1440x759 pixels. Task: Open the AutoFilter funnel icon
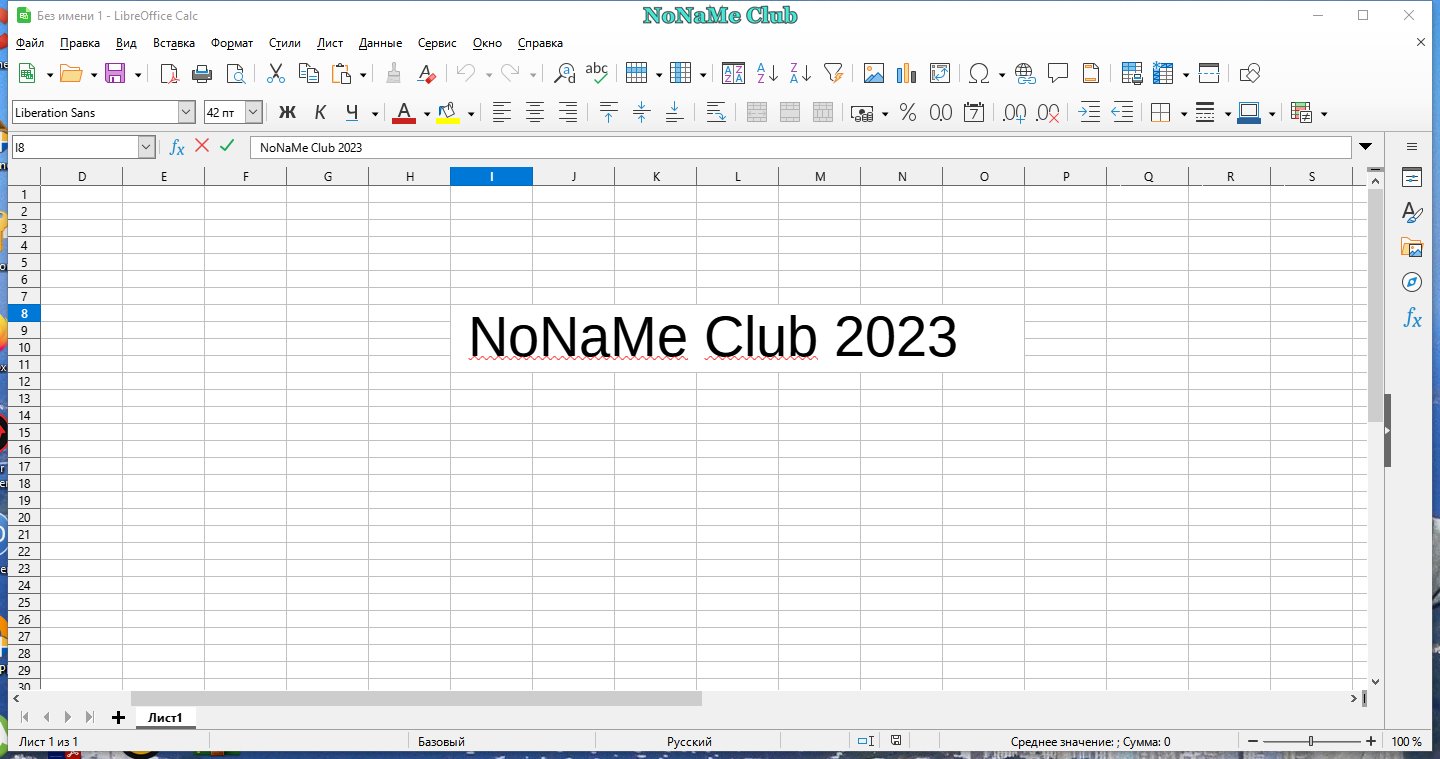tap(833, 73)
